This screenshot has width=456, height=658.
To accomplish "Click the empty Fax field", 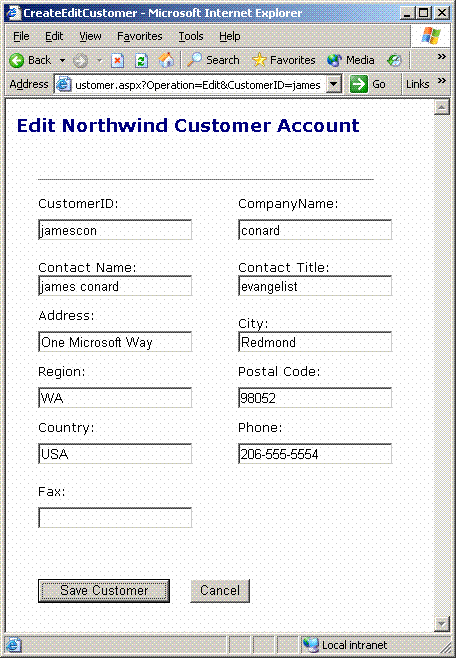I will pyautogui.click(x=115, y=518).
